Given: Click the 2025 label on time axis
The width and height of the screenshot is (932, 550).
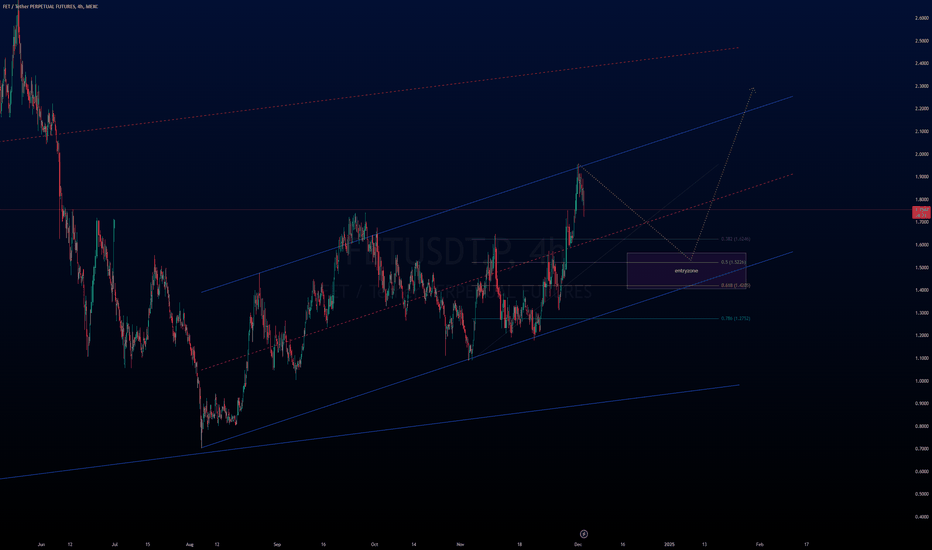Looking at the screenshot, I should click(670, 544).
